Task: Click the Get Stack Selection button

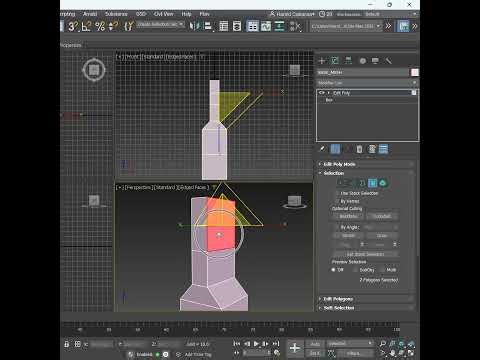Action: point(365,254)
